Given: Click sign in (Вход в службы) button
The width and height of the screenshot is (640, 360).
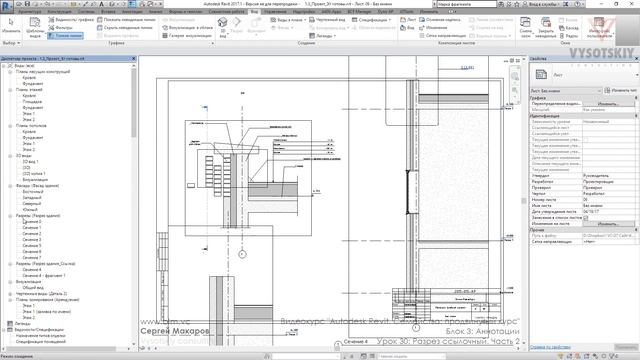Looking at the screenshot, I should 542,4.
